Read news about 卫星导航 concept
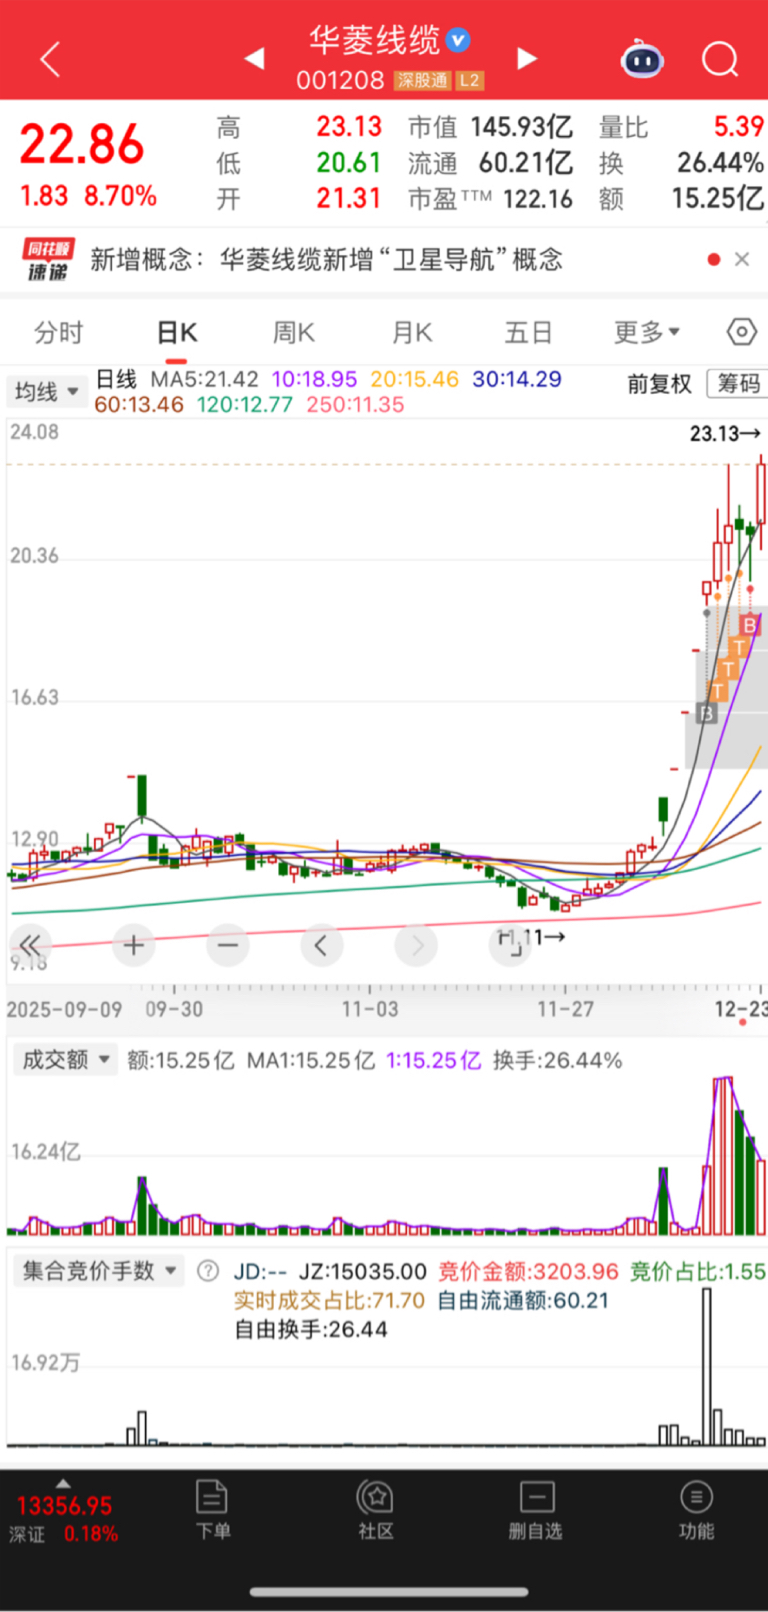This screenshot has width=768, height=1612. tap(326, 260)
